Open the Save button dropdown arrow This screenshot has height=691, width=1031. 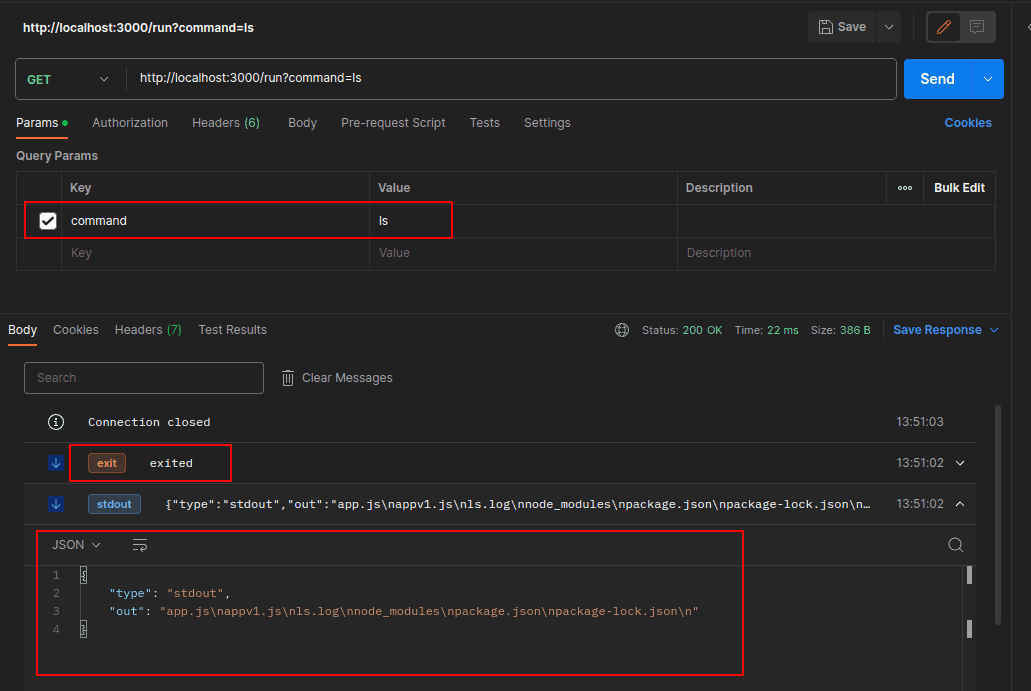[x=888, y=27]
